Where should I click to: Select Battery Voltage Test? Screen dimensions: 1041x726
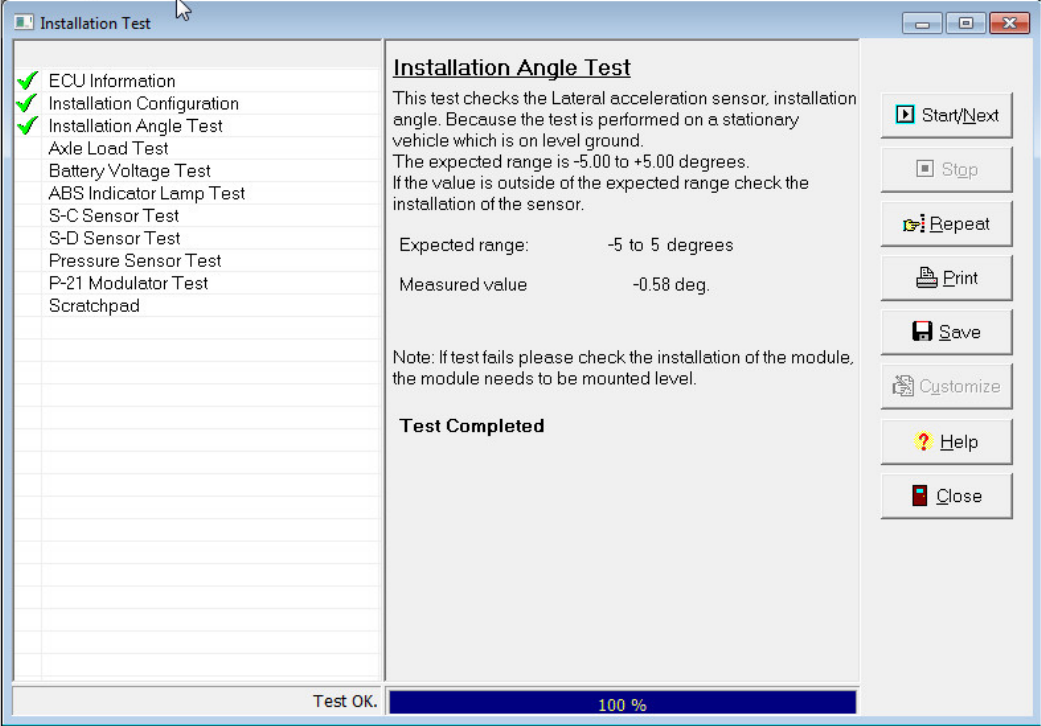click(129, 171)
